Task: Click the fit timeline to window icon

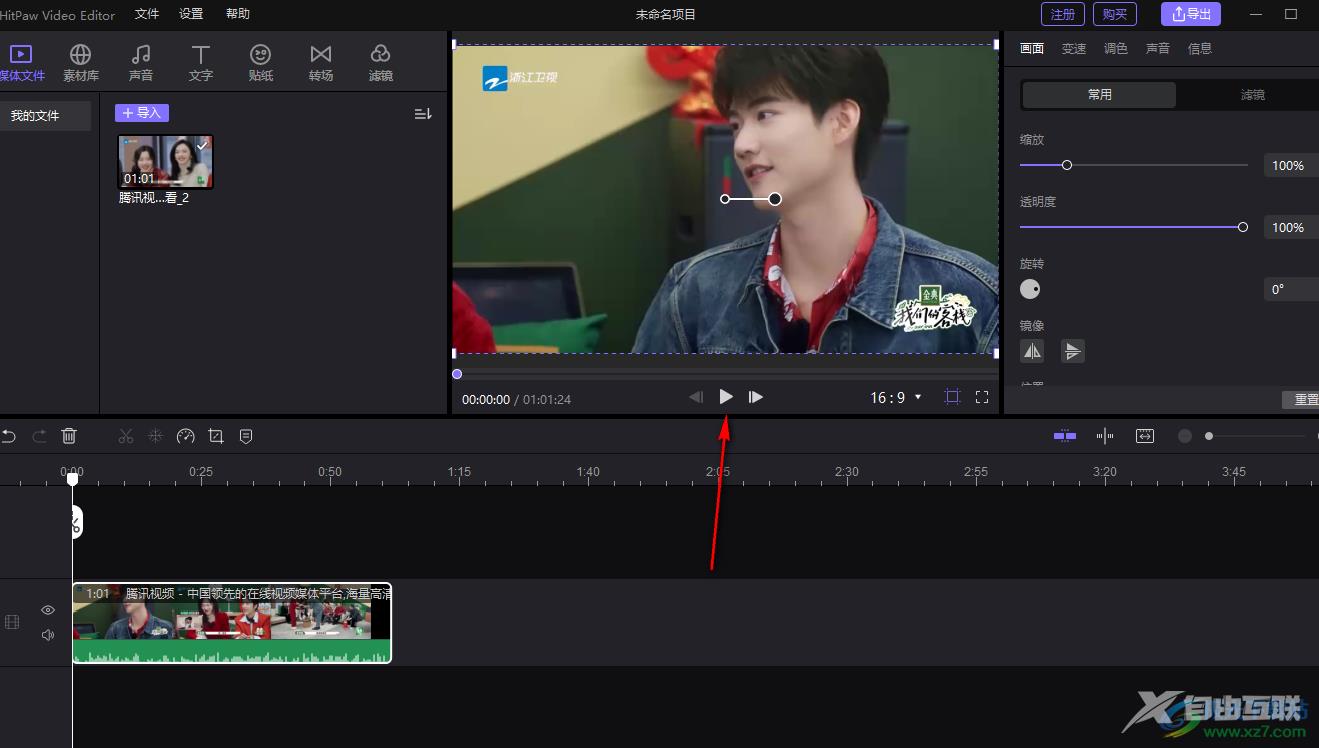Action: (1145, 436)
